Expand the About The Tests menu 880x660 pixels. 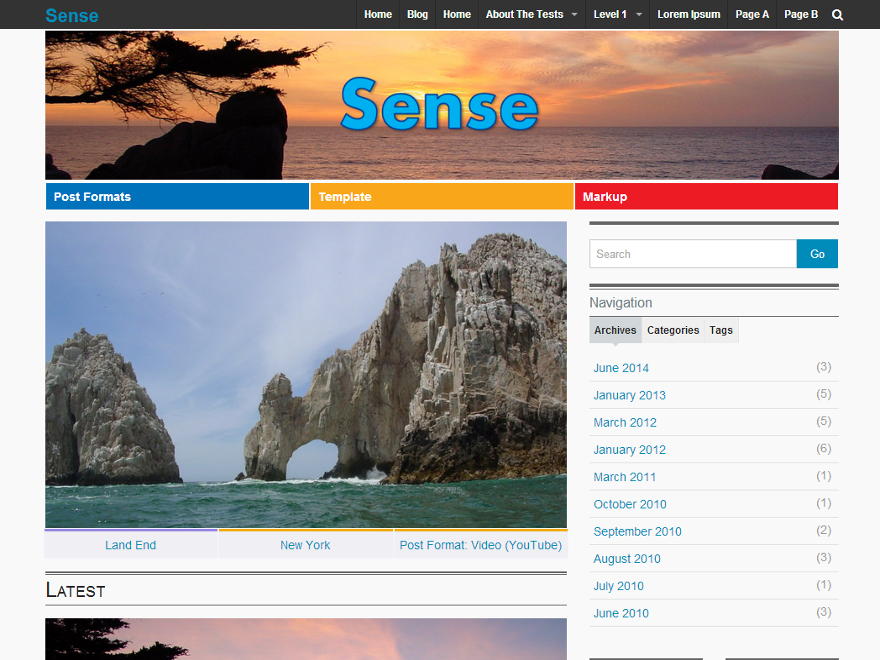525,14
